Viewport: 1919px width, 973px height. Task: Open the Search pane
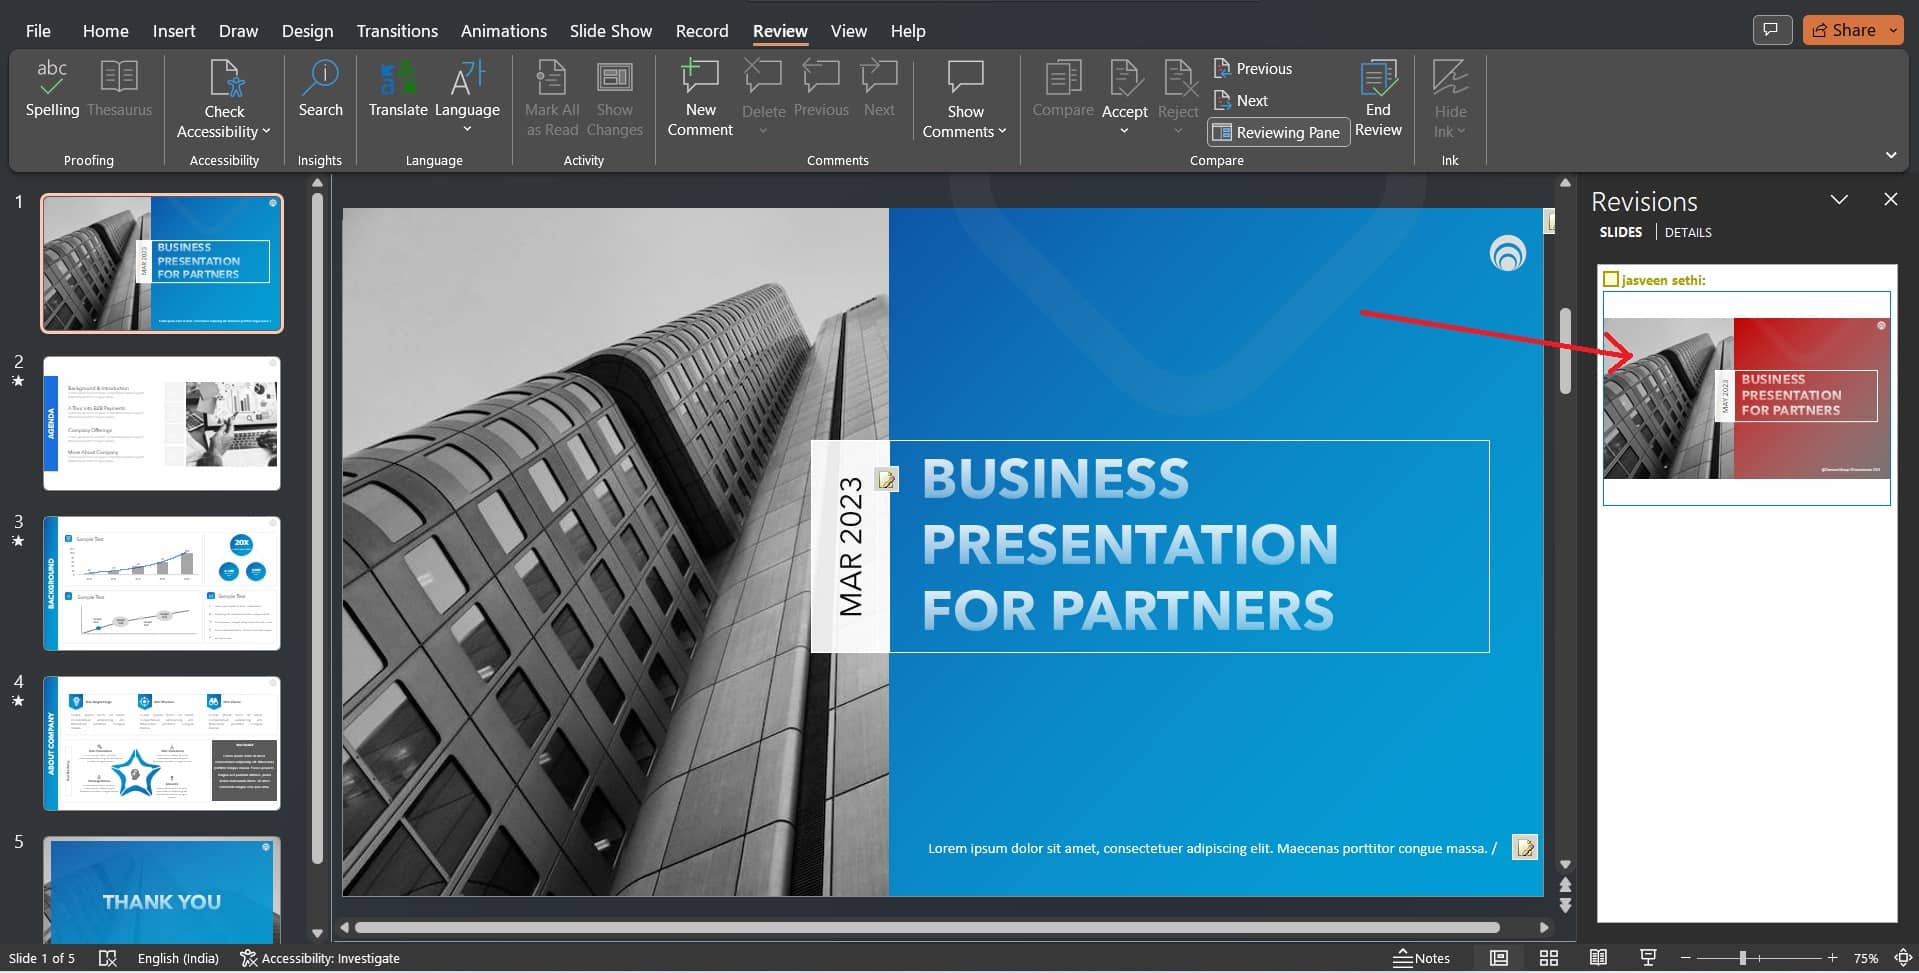tap(320, 90)
